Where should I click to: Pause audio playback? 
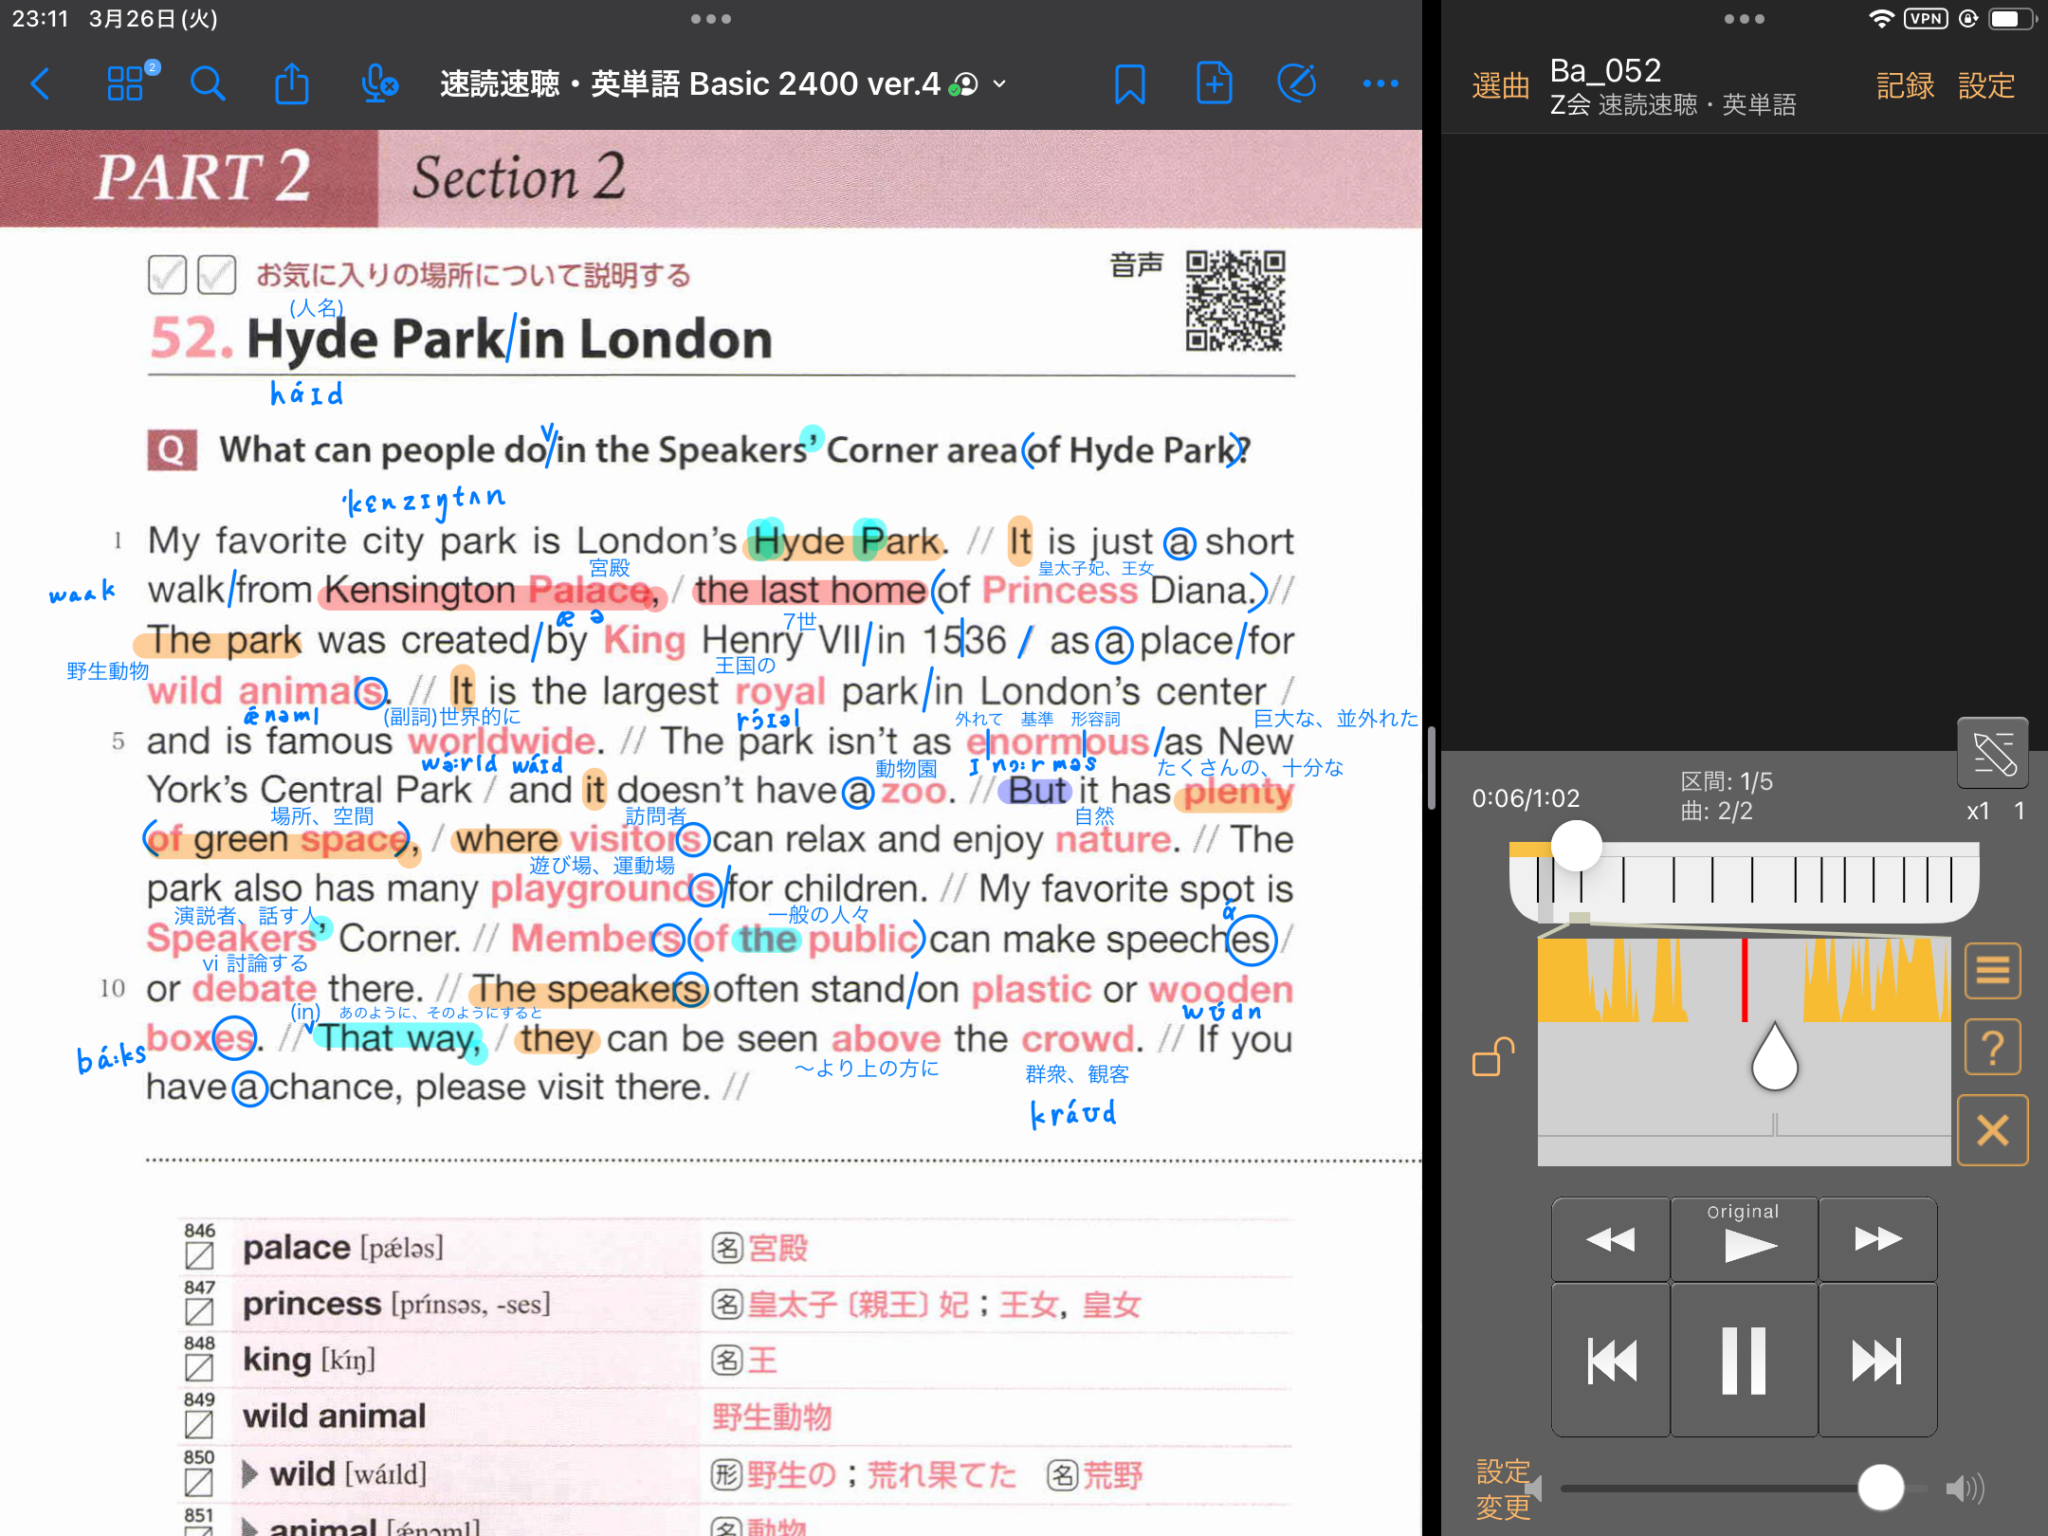[1743, 1360]
